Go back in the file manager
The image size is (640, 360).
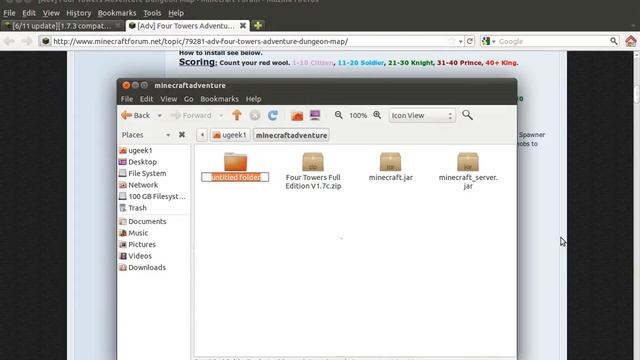136,116
